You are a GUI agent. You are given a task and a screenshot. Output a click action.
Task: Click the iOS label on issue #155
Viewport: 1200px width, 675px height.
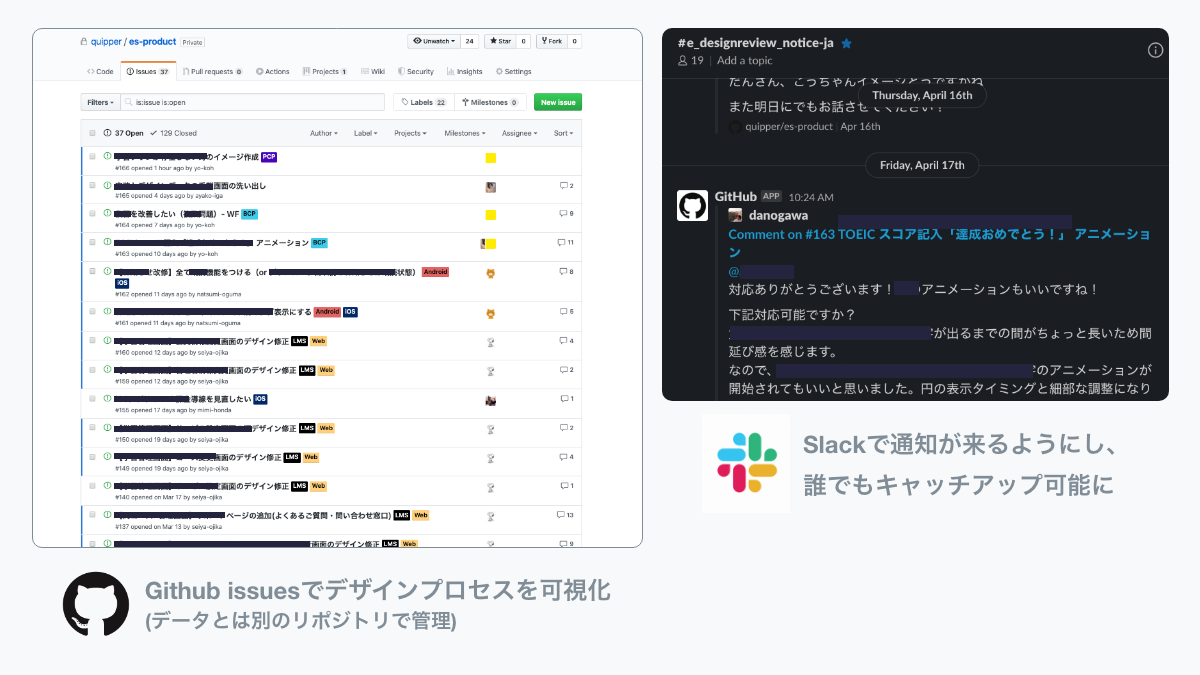(260, 399)
